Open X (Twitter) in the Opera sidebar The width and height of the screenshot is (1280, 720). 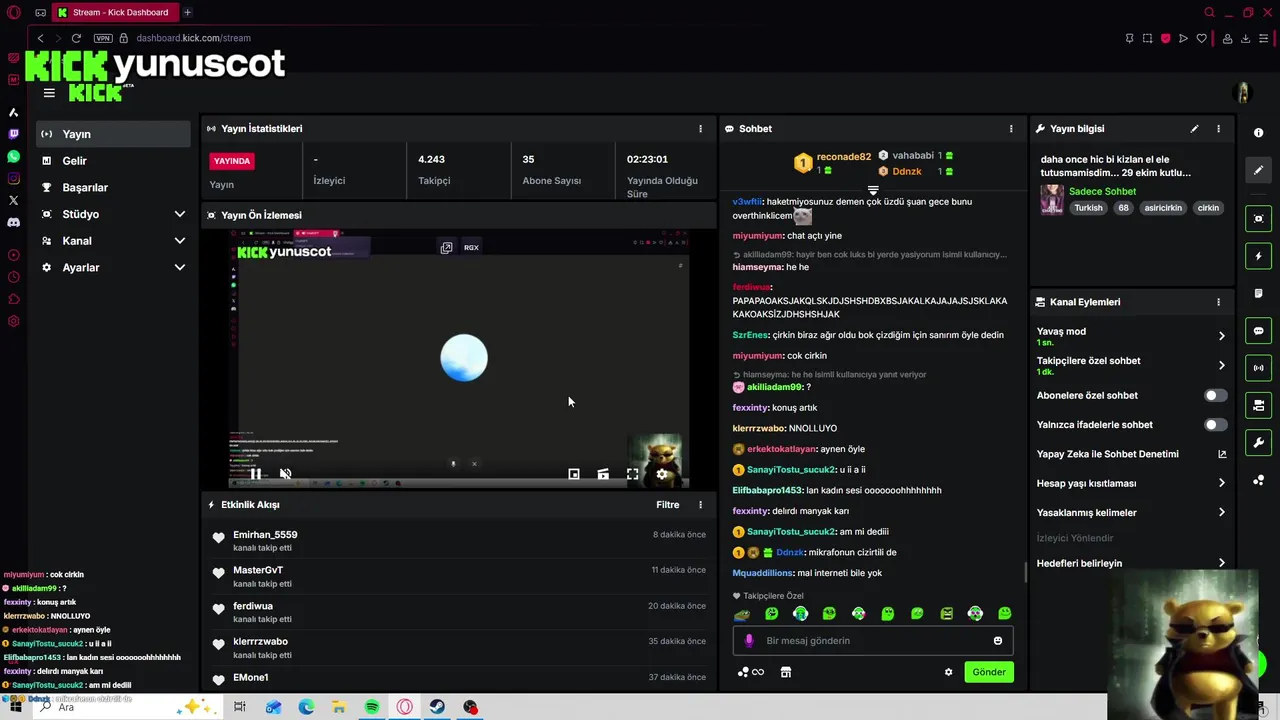click(x=13, y=200)
